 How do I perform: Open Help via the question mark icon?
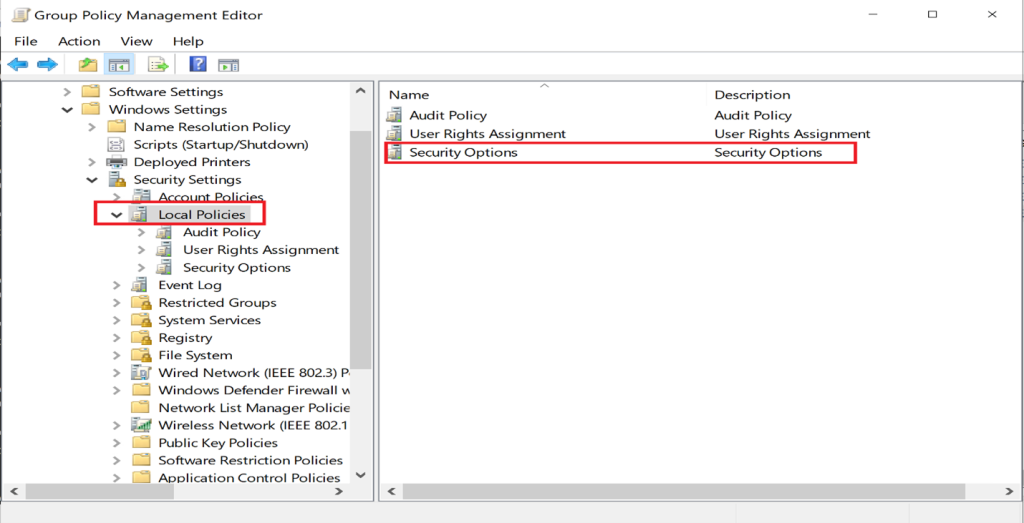coord(198,65)
